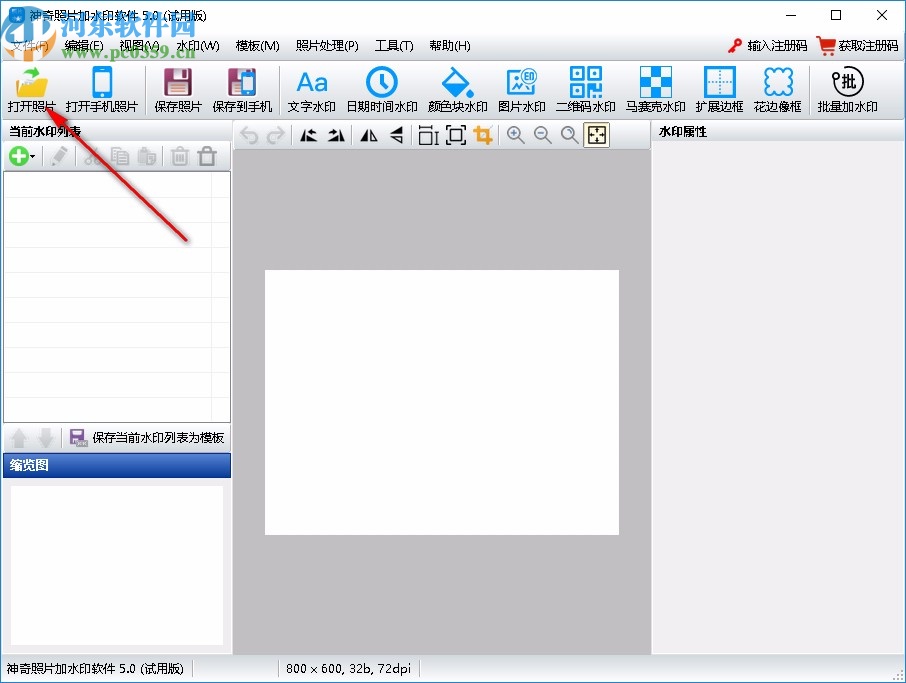Zoom in on the canvas
The width and height of the screenshot is (906, 683).
coord(515,135)
